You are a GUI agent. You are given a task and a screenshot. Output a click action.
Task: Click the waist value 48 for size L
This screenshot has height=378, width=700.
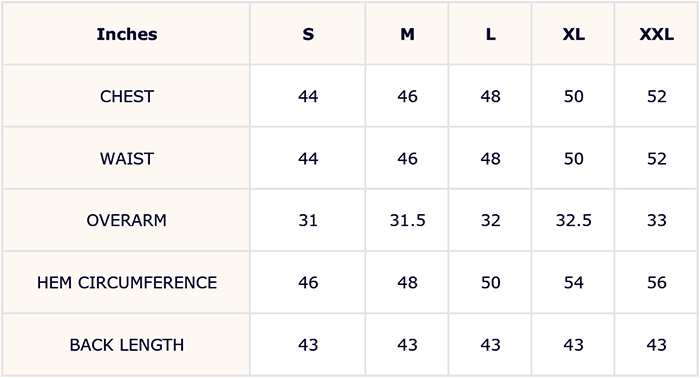coord(490,158)
